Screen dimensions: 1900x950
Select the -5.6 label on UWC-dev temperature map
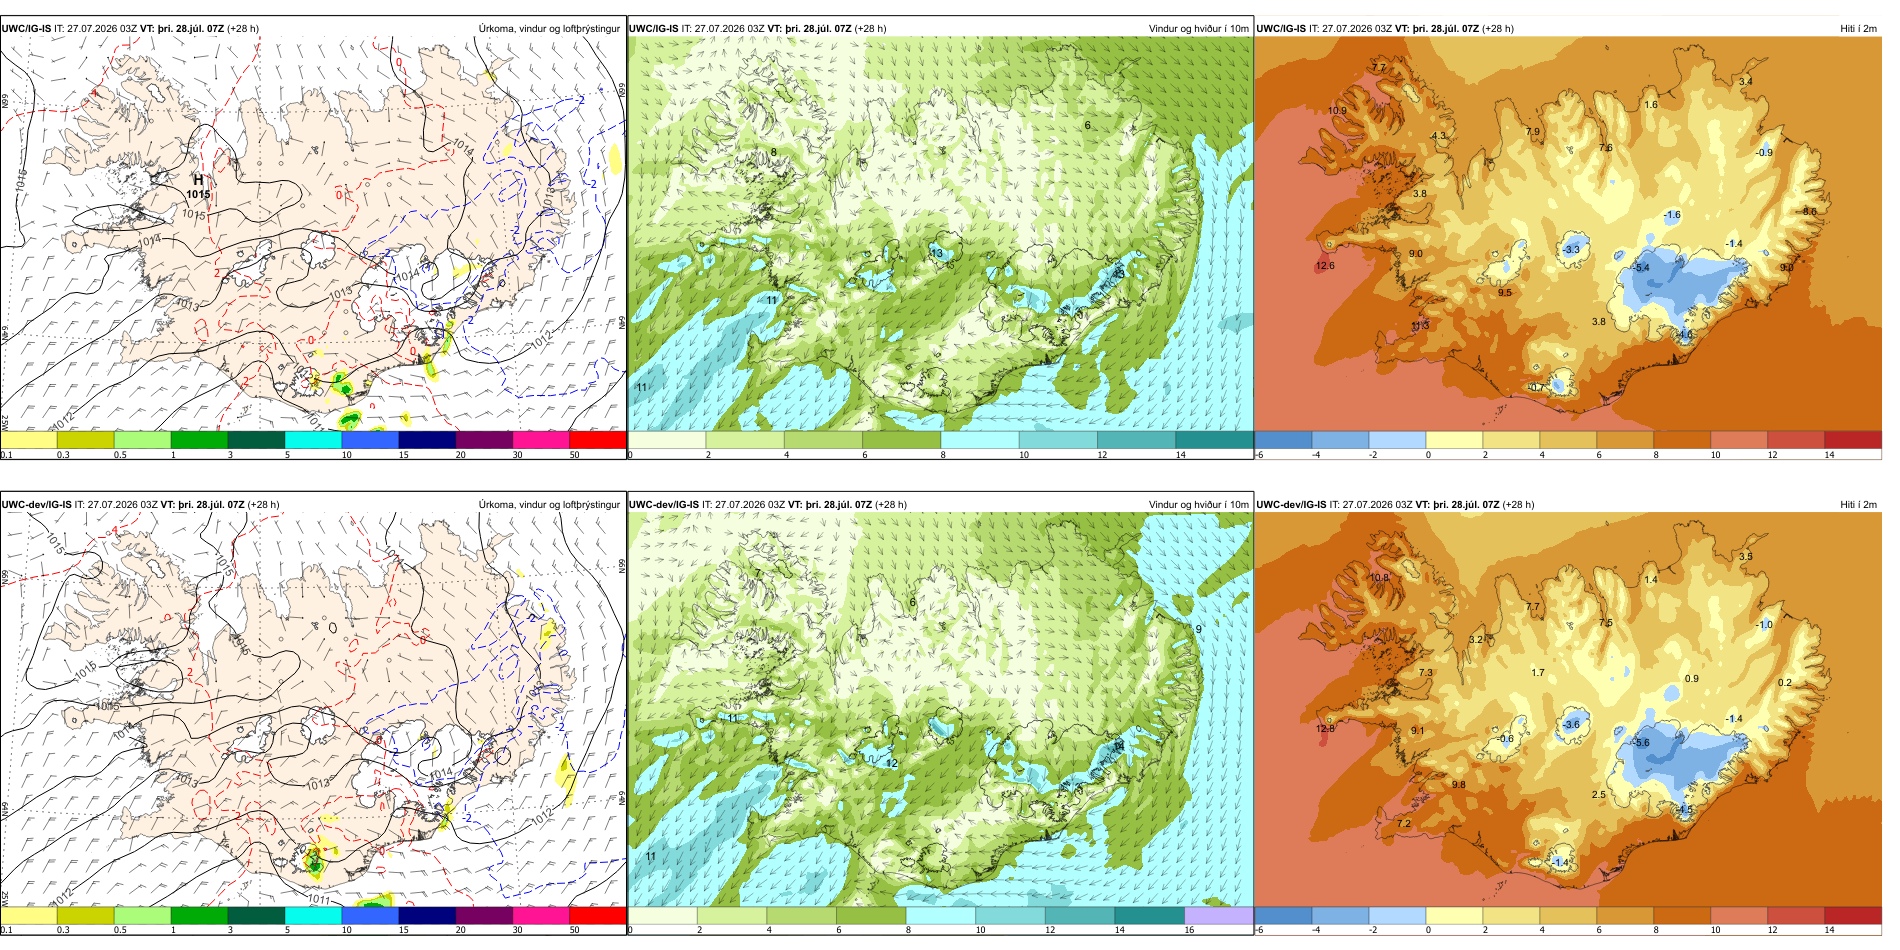(1641, 743)
